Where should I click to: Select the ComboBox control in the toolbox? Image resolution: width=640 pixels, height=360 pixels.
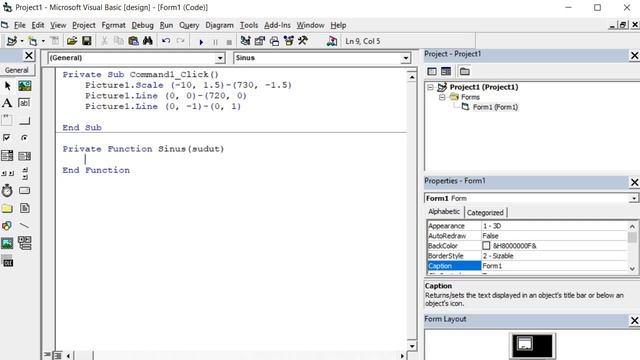point(7,156)
